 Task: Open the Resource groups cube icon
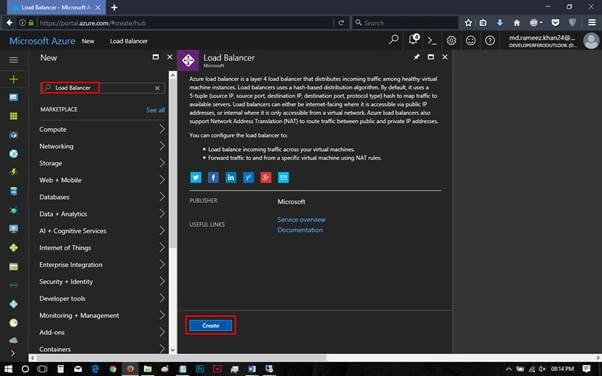(x=13, y=135)
